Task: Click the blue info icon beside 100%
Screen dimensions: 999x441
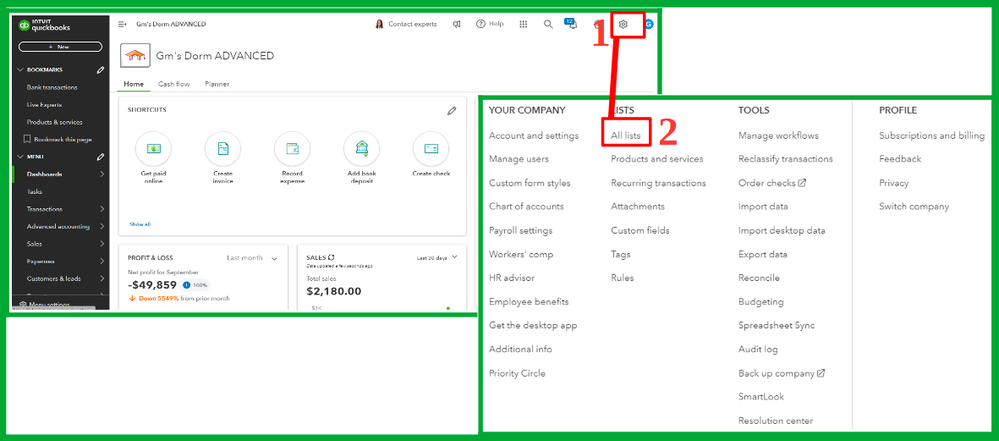Action: pos(186,286)
